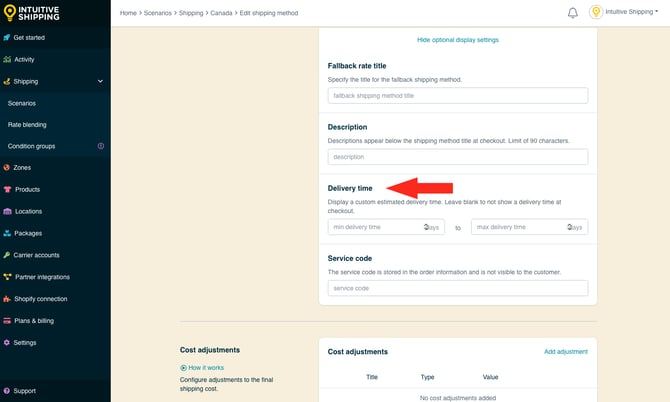670x402 pixels.
Task: Click the Support question mark icon
Action: point(7,391)
